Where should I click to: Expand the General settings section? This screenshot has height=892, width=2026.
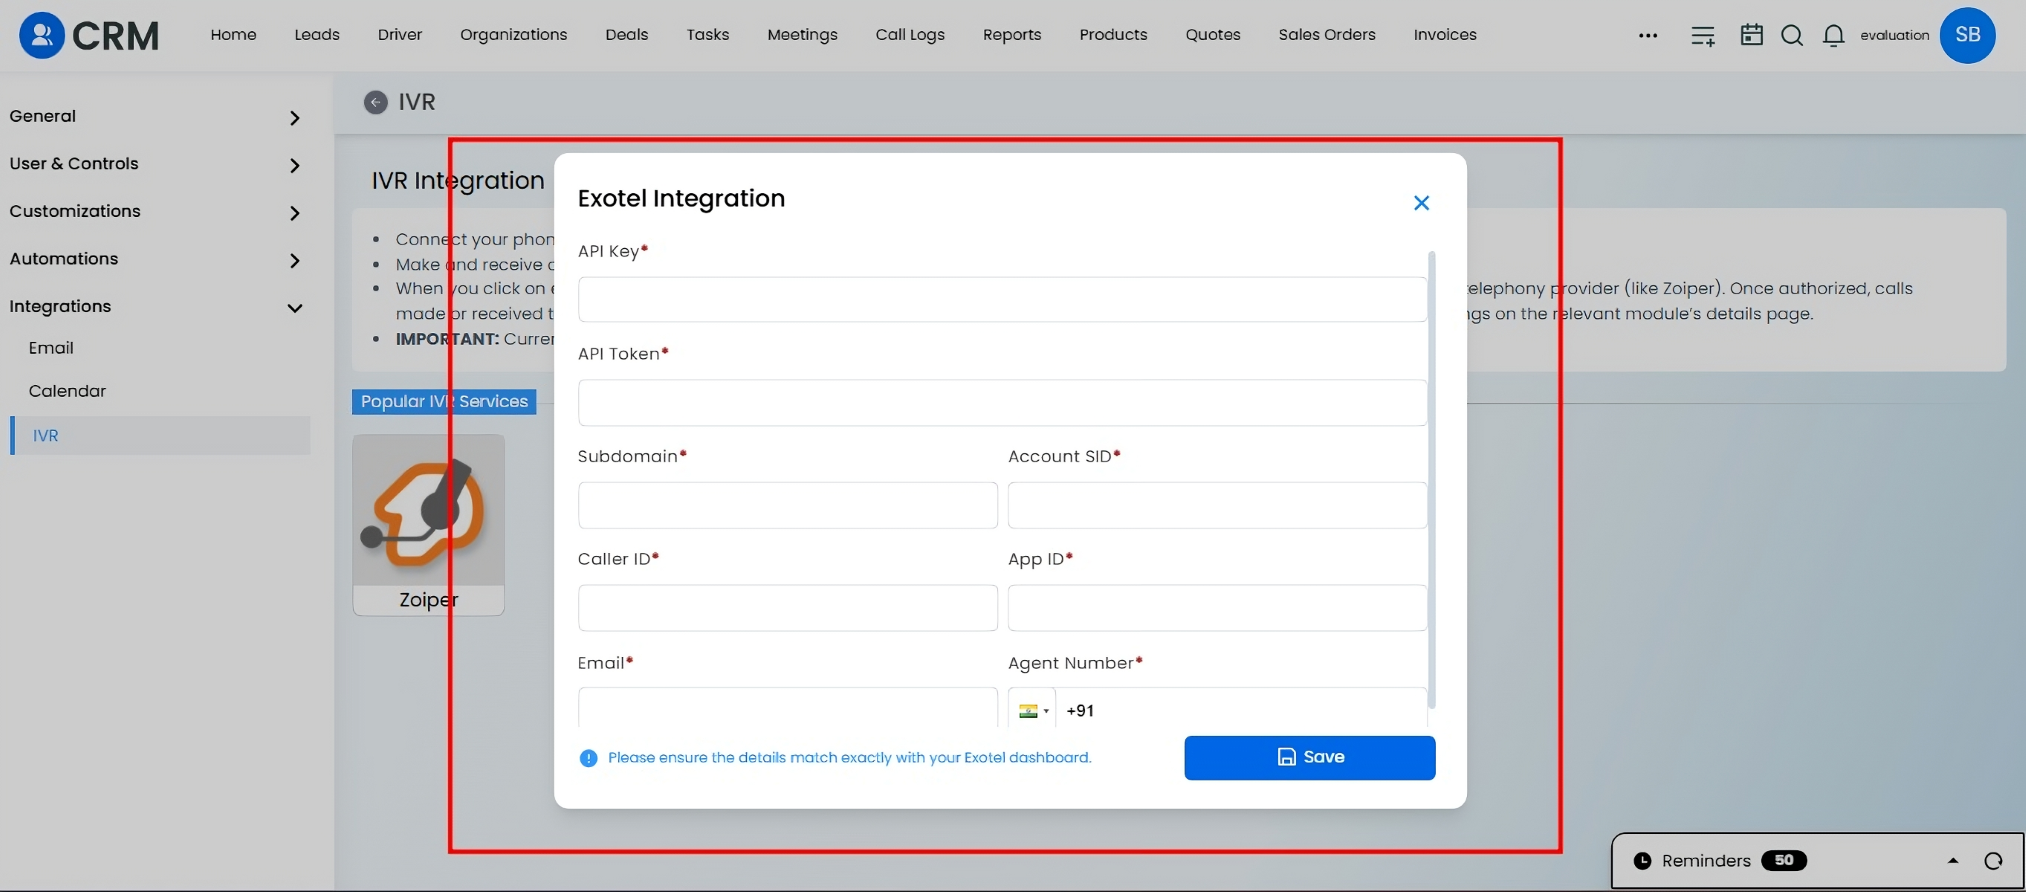[x=155, y=117]
